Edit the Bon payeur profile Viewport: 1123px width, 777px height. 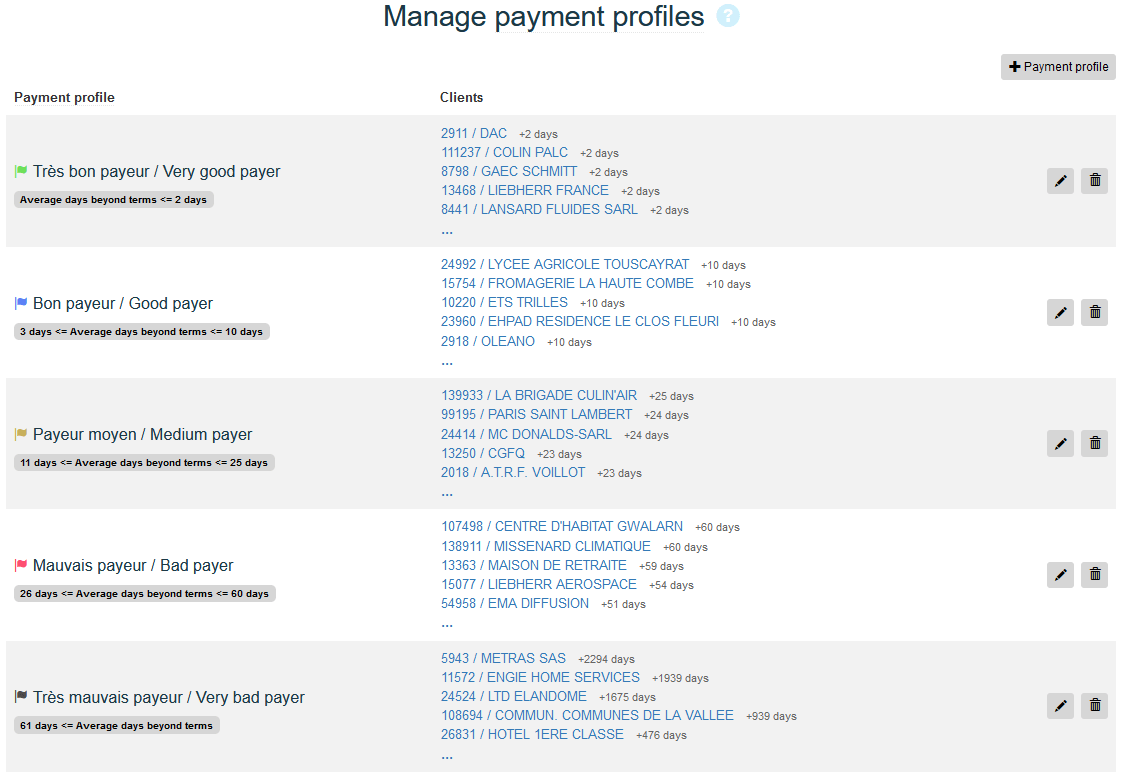1060,313
